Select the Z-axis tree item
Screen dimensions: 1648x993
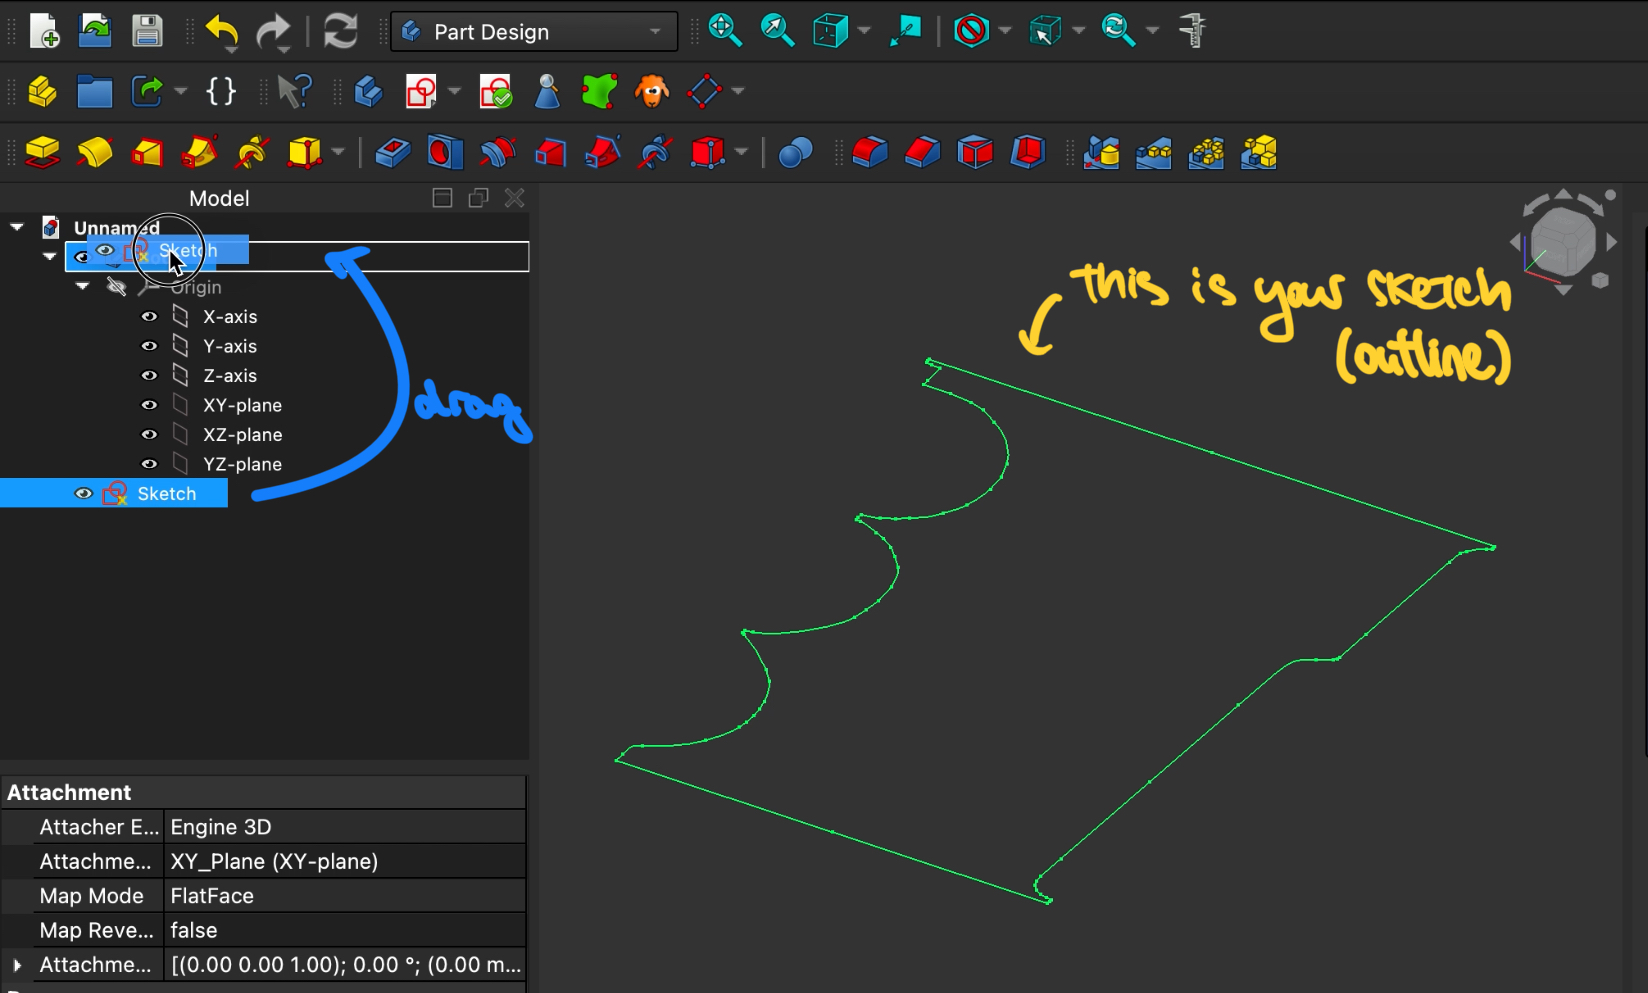pyautogui.click(x=230, y=376)
